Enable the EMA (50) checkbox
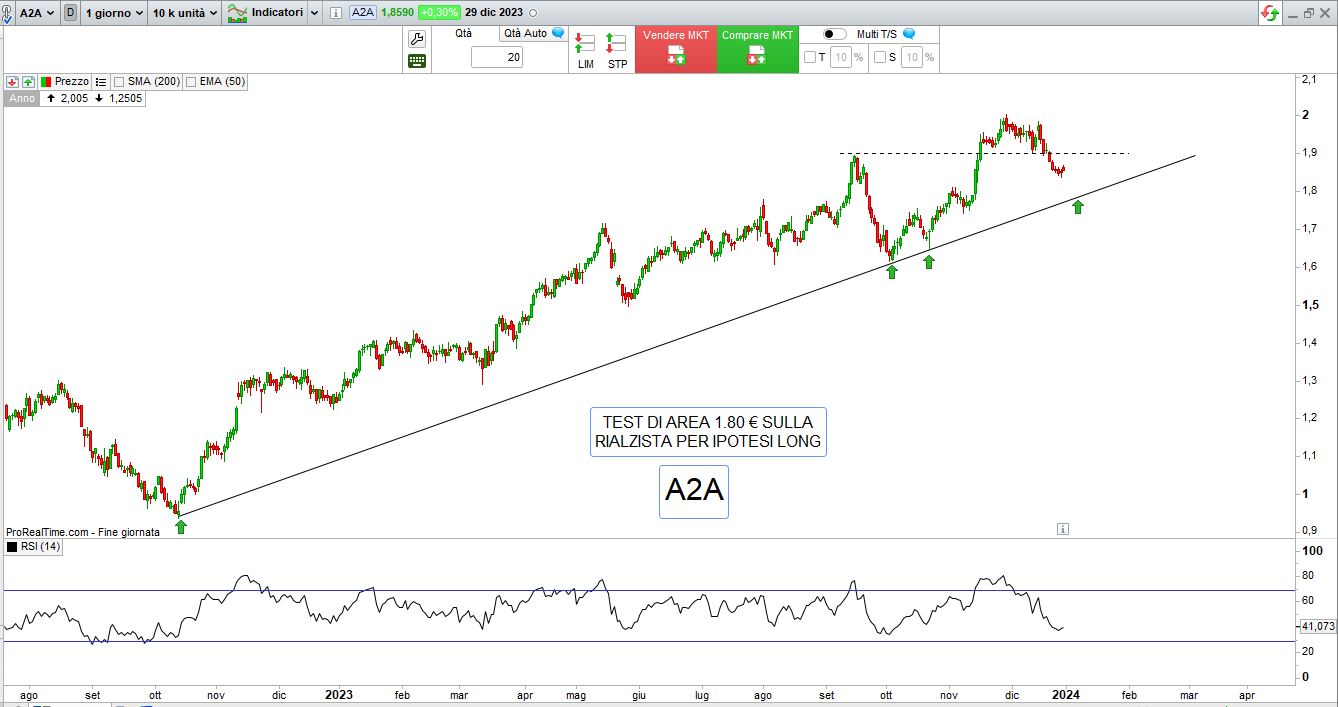The height and width of the screenshot is (707, 1338). tap(192, 82)
